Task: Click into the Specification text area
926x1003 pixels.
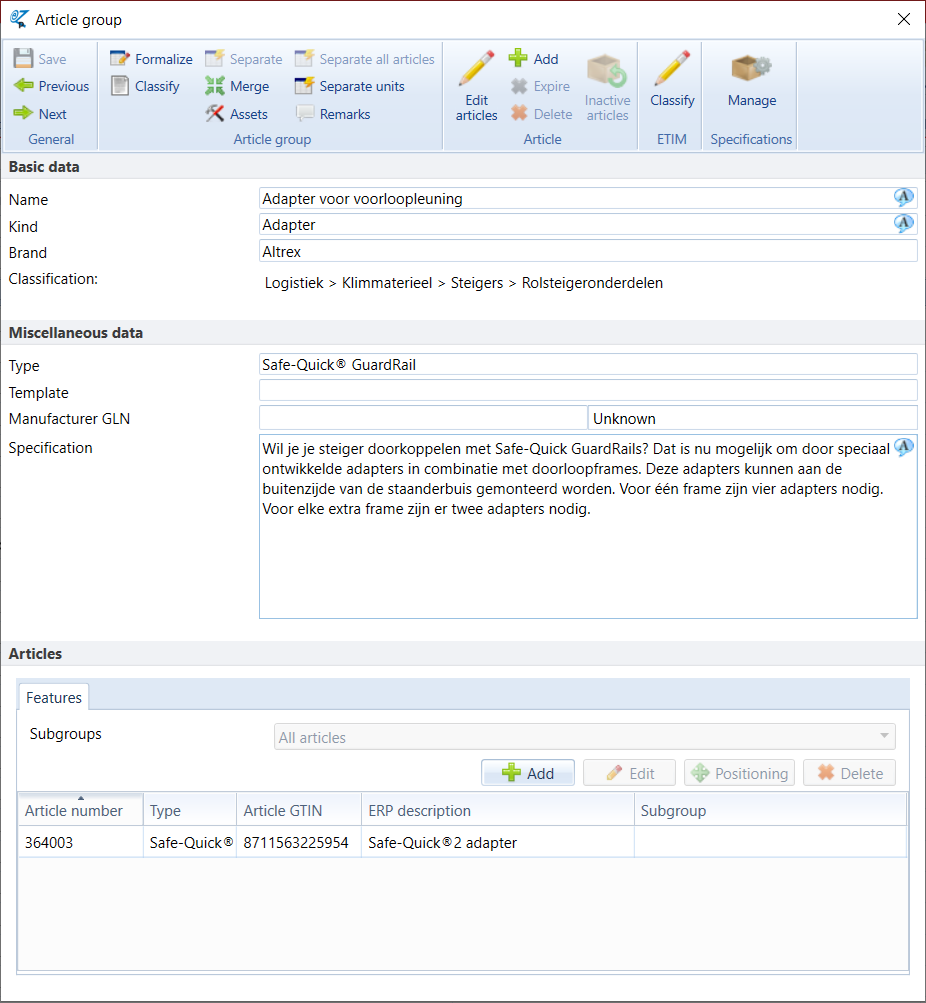Action: 588,526
